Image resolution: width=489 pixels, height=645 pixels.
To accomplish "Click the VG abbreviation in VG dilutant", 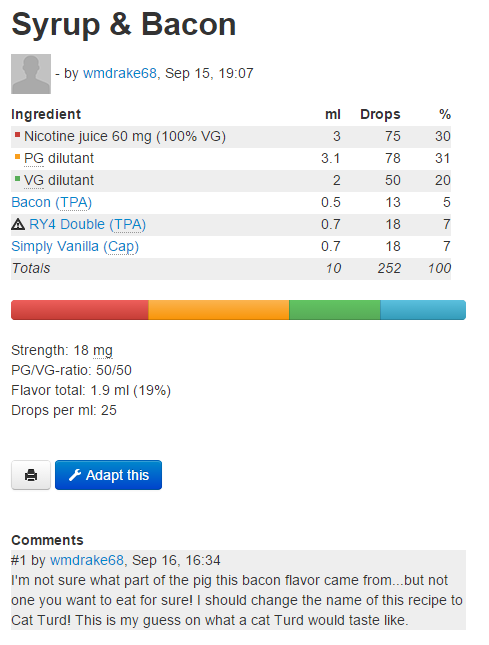I will coord(34,181).
